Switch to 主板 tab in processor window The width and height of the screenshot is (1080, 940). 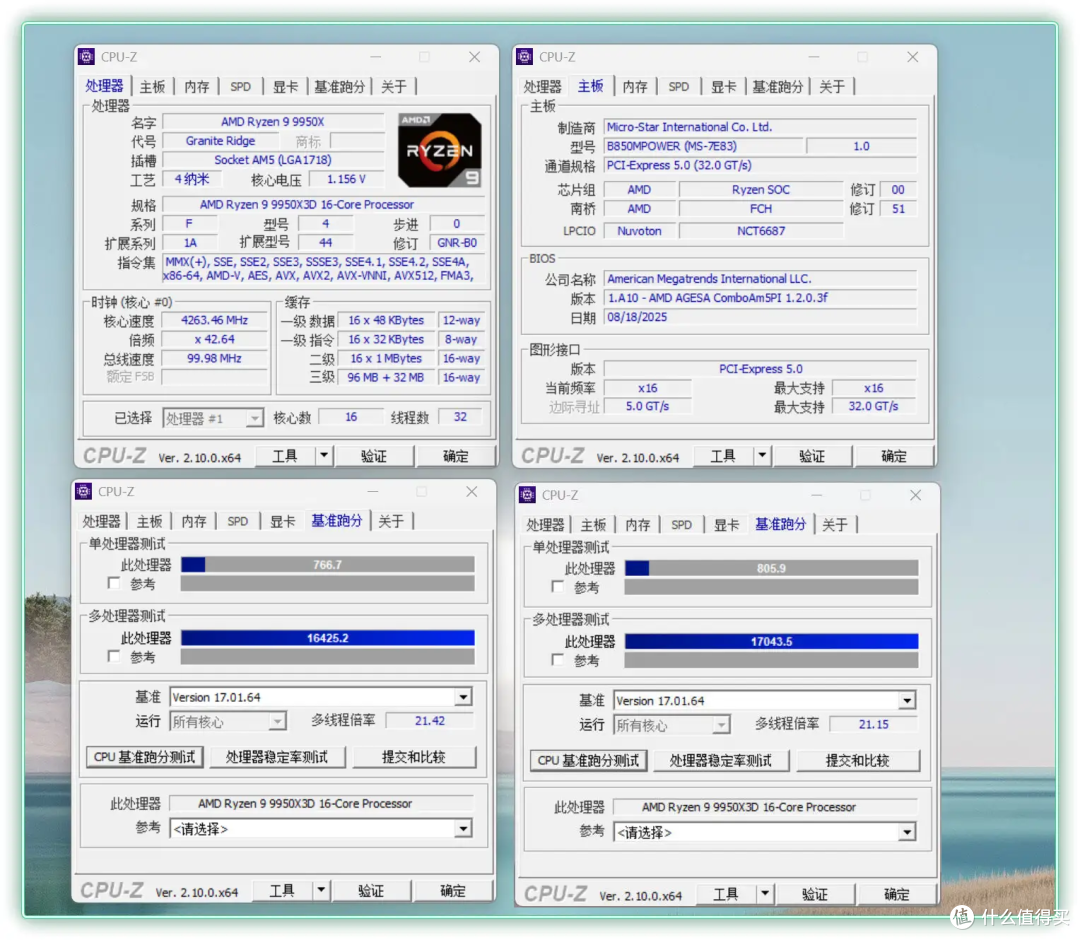pos(152,87)
